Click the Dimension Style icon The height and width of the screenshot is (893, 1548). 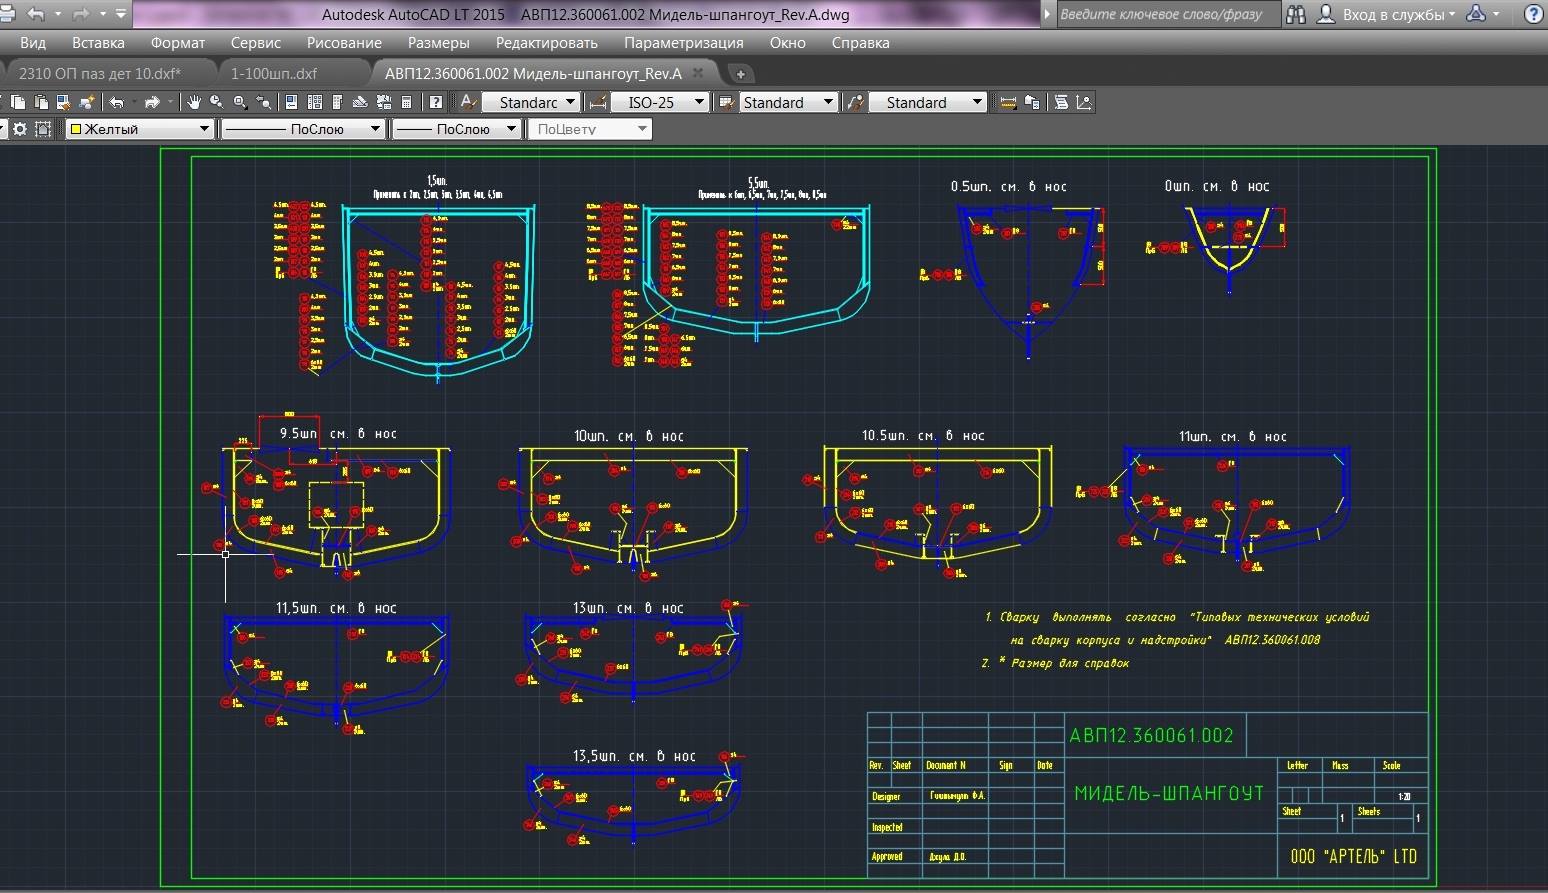(x=598, y=102)
